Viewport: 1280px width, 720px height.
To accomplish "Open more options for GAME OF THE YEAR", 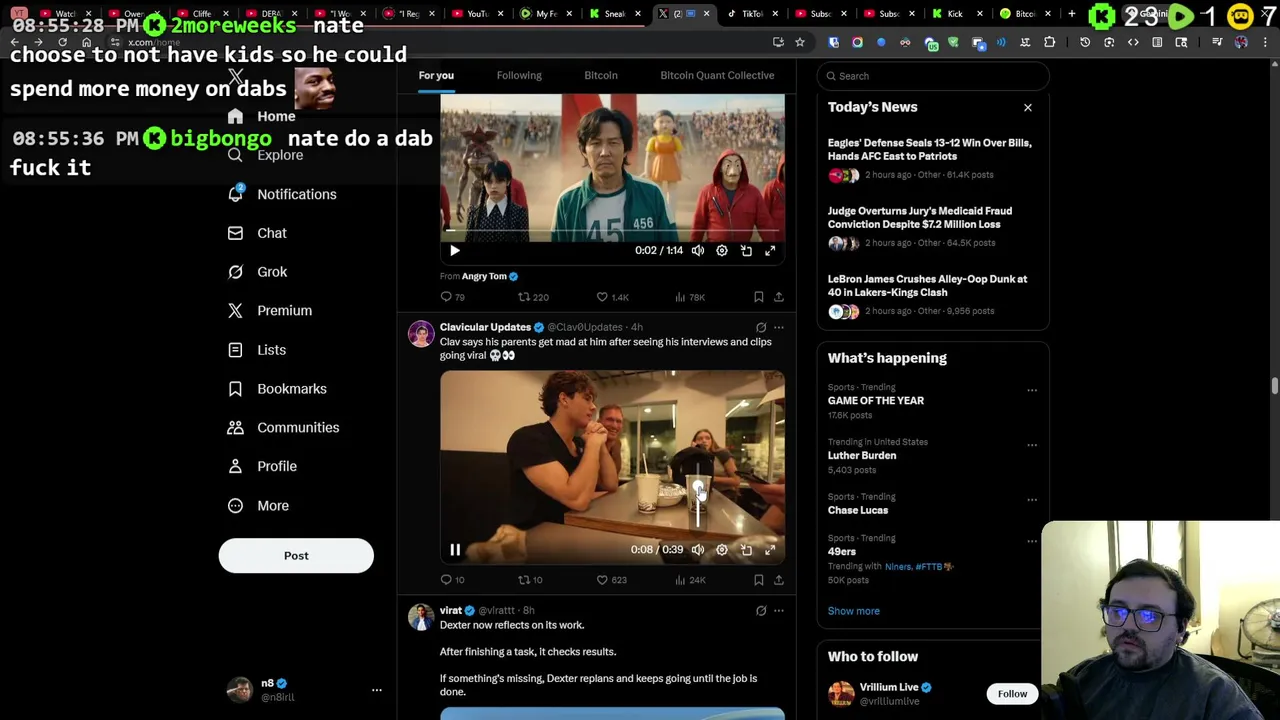I will point(1031,390).
